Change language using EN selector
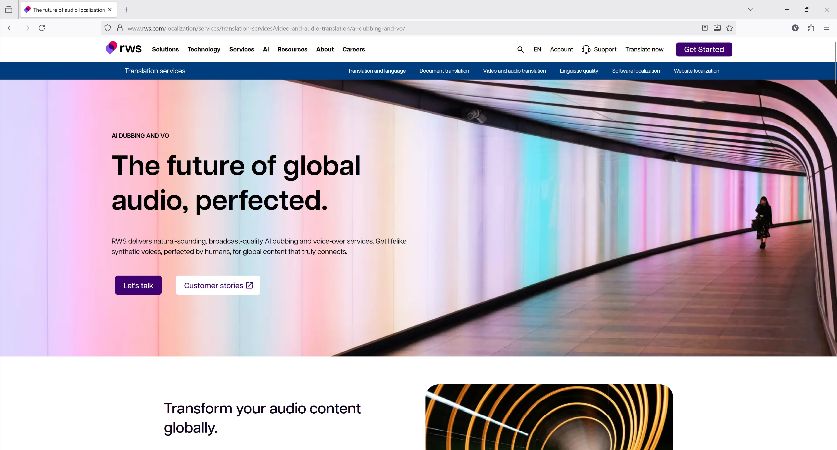 537,49
